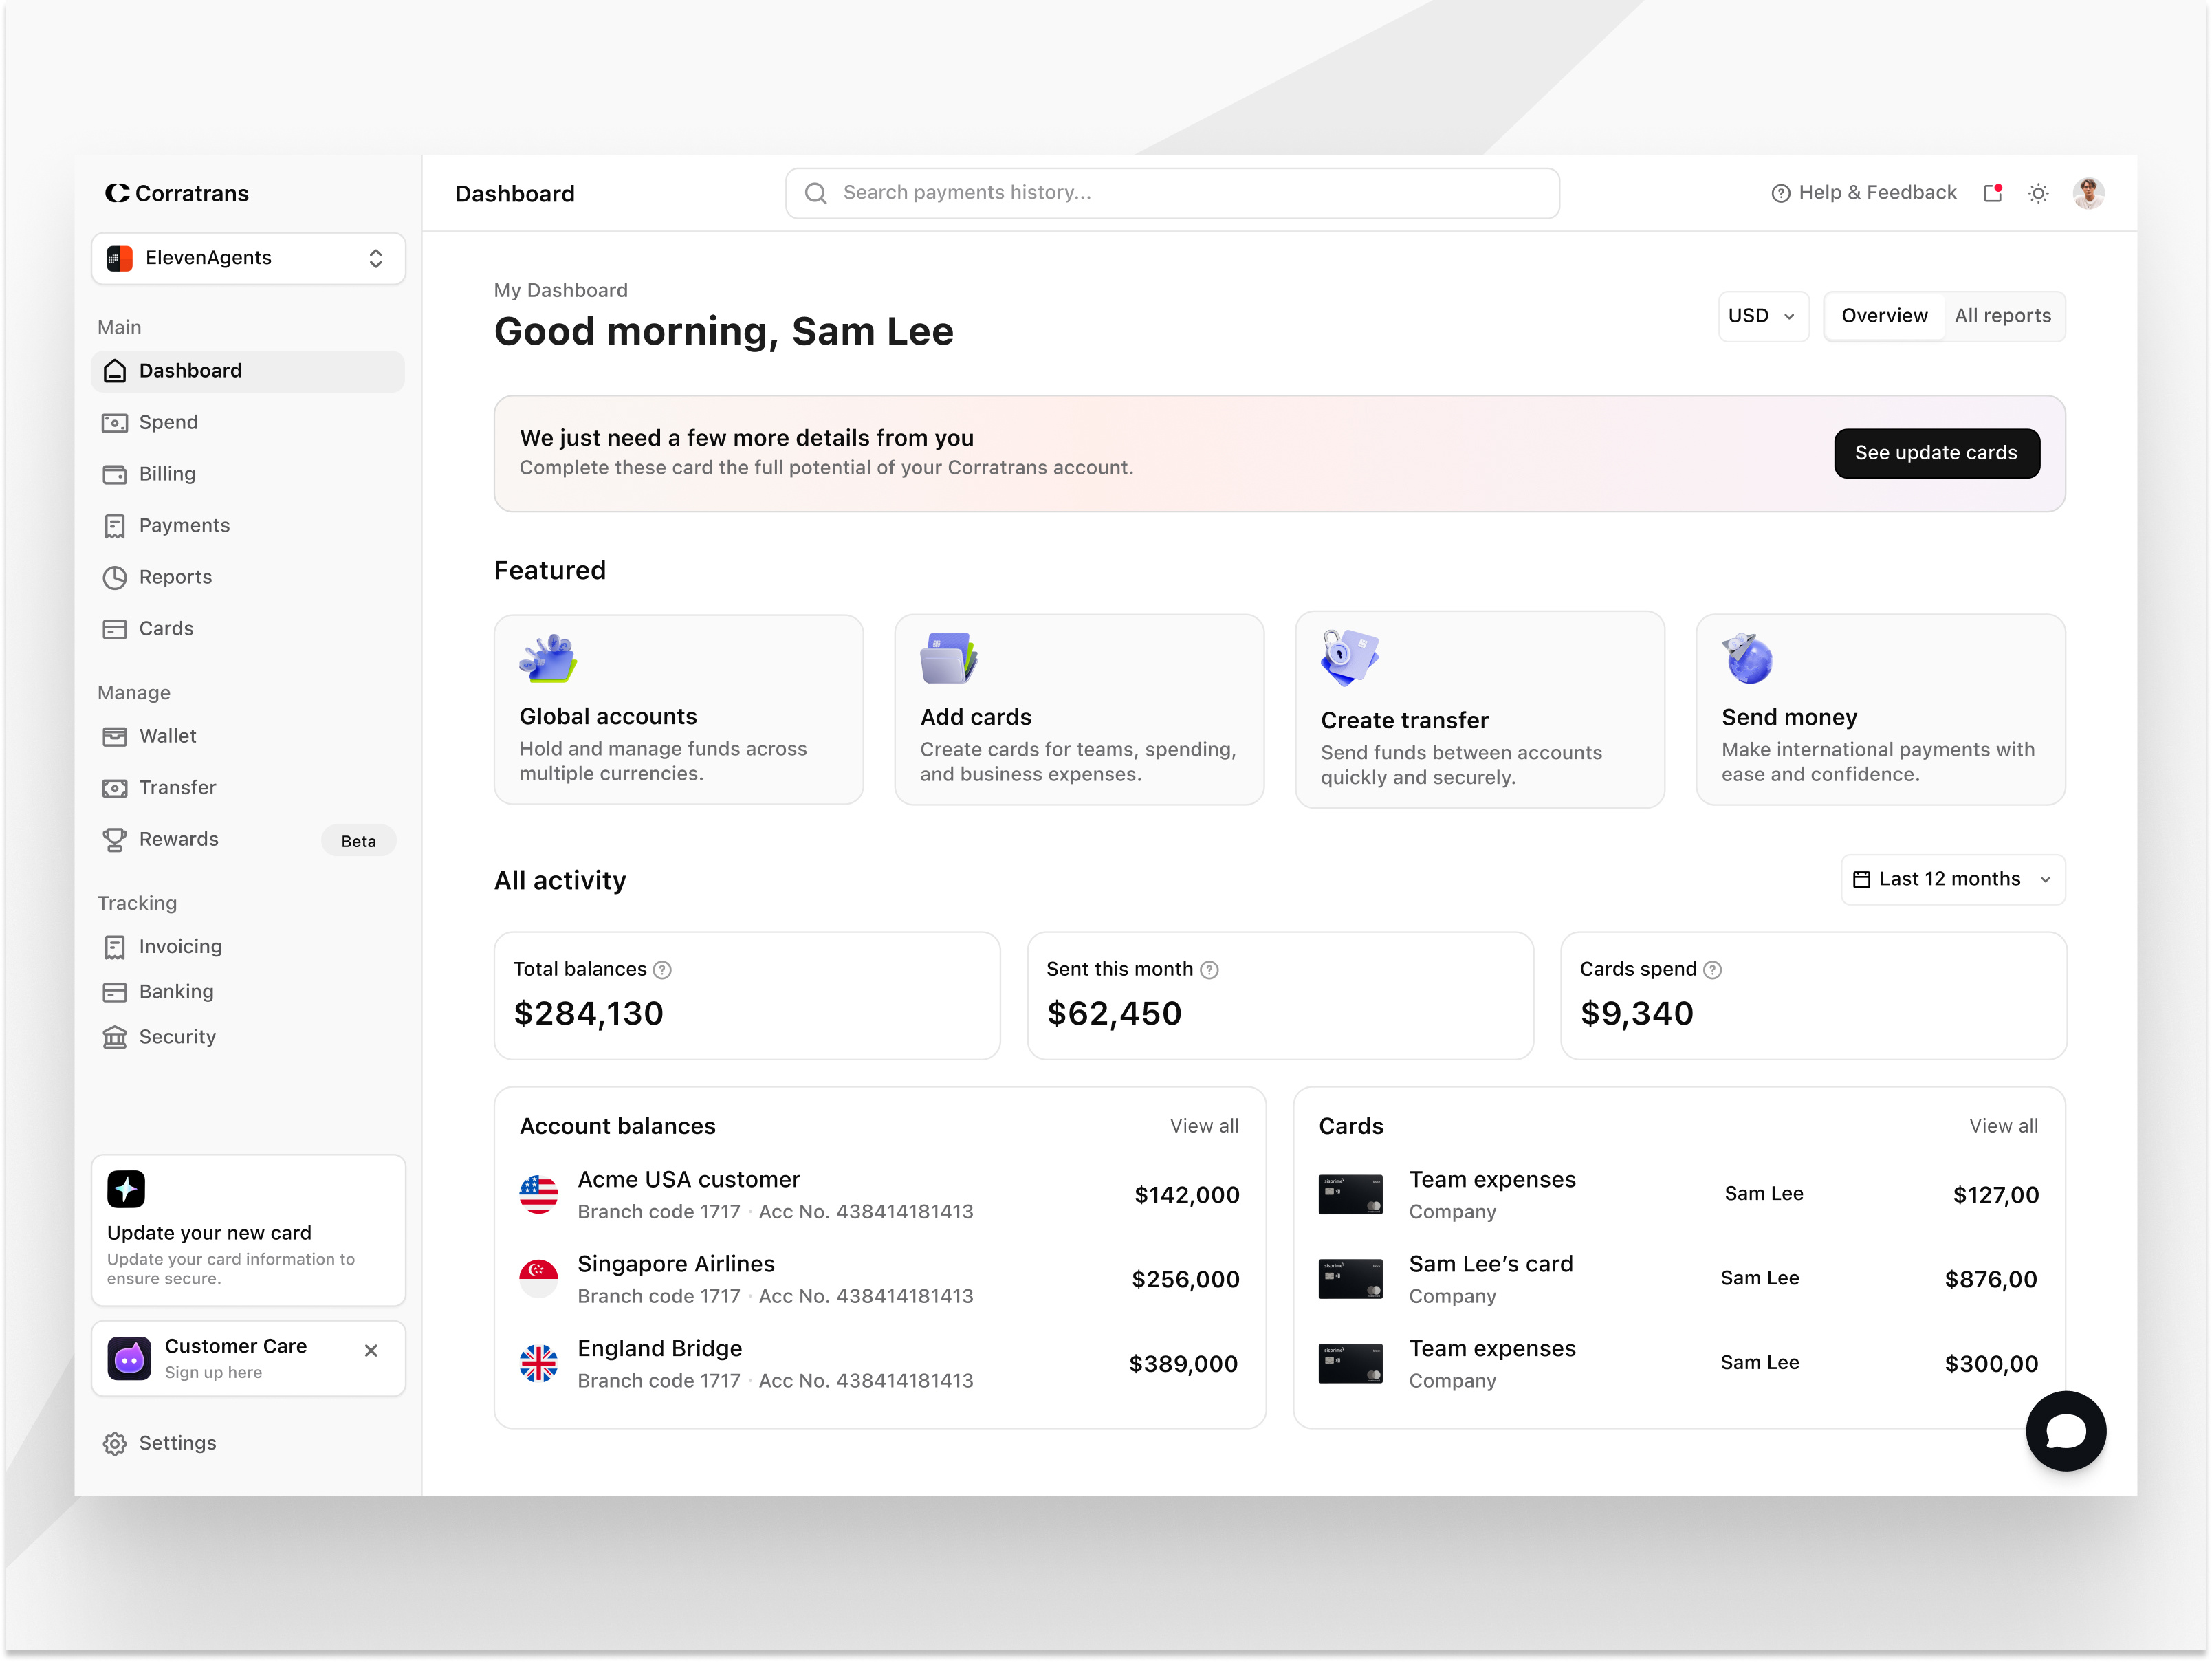Screen dimensions: 2212x1662
Task: Click the Sent this month info icon
Action: tap(1209, 970)
